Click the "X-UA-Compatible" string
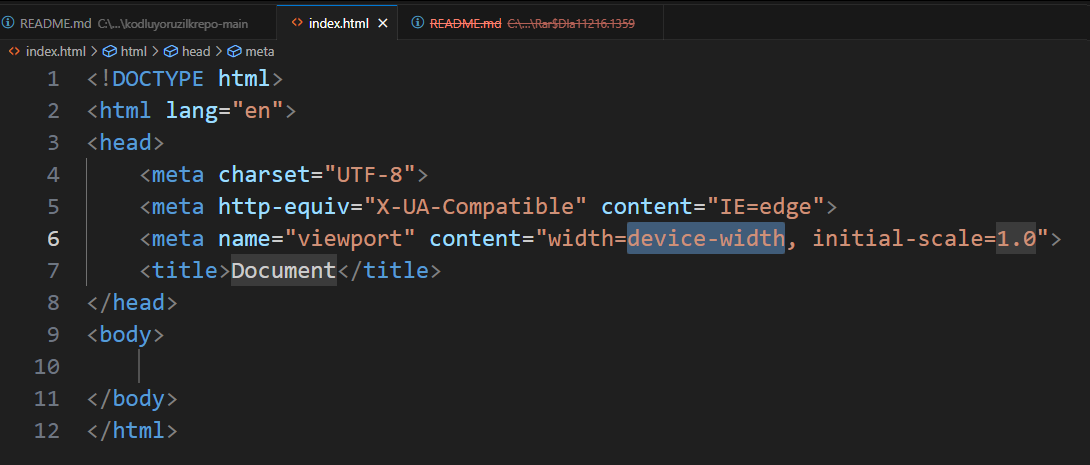1090x465 pixels. pyautogui.click(x=475, y=206)
